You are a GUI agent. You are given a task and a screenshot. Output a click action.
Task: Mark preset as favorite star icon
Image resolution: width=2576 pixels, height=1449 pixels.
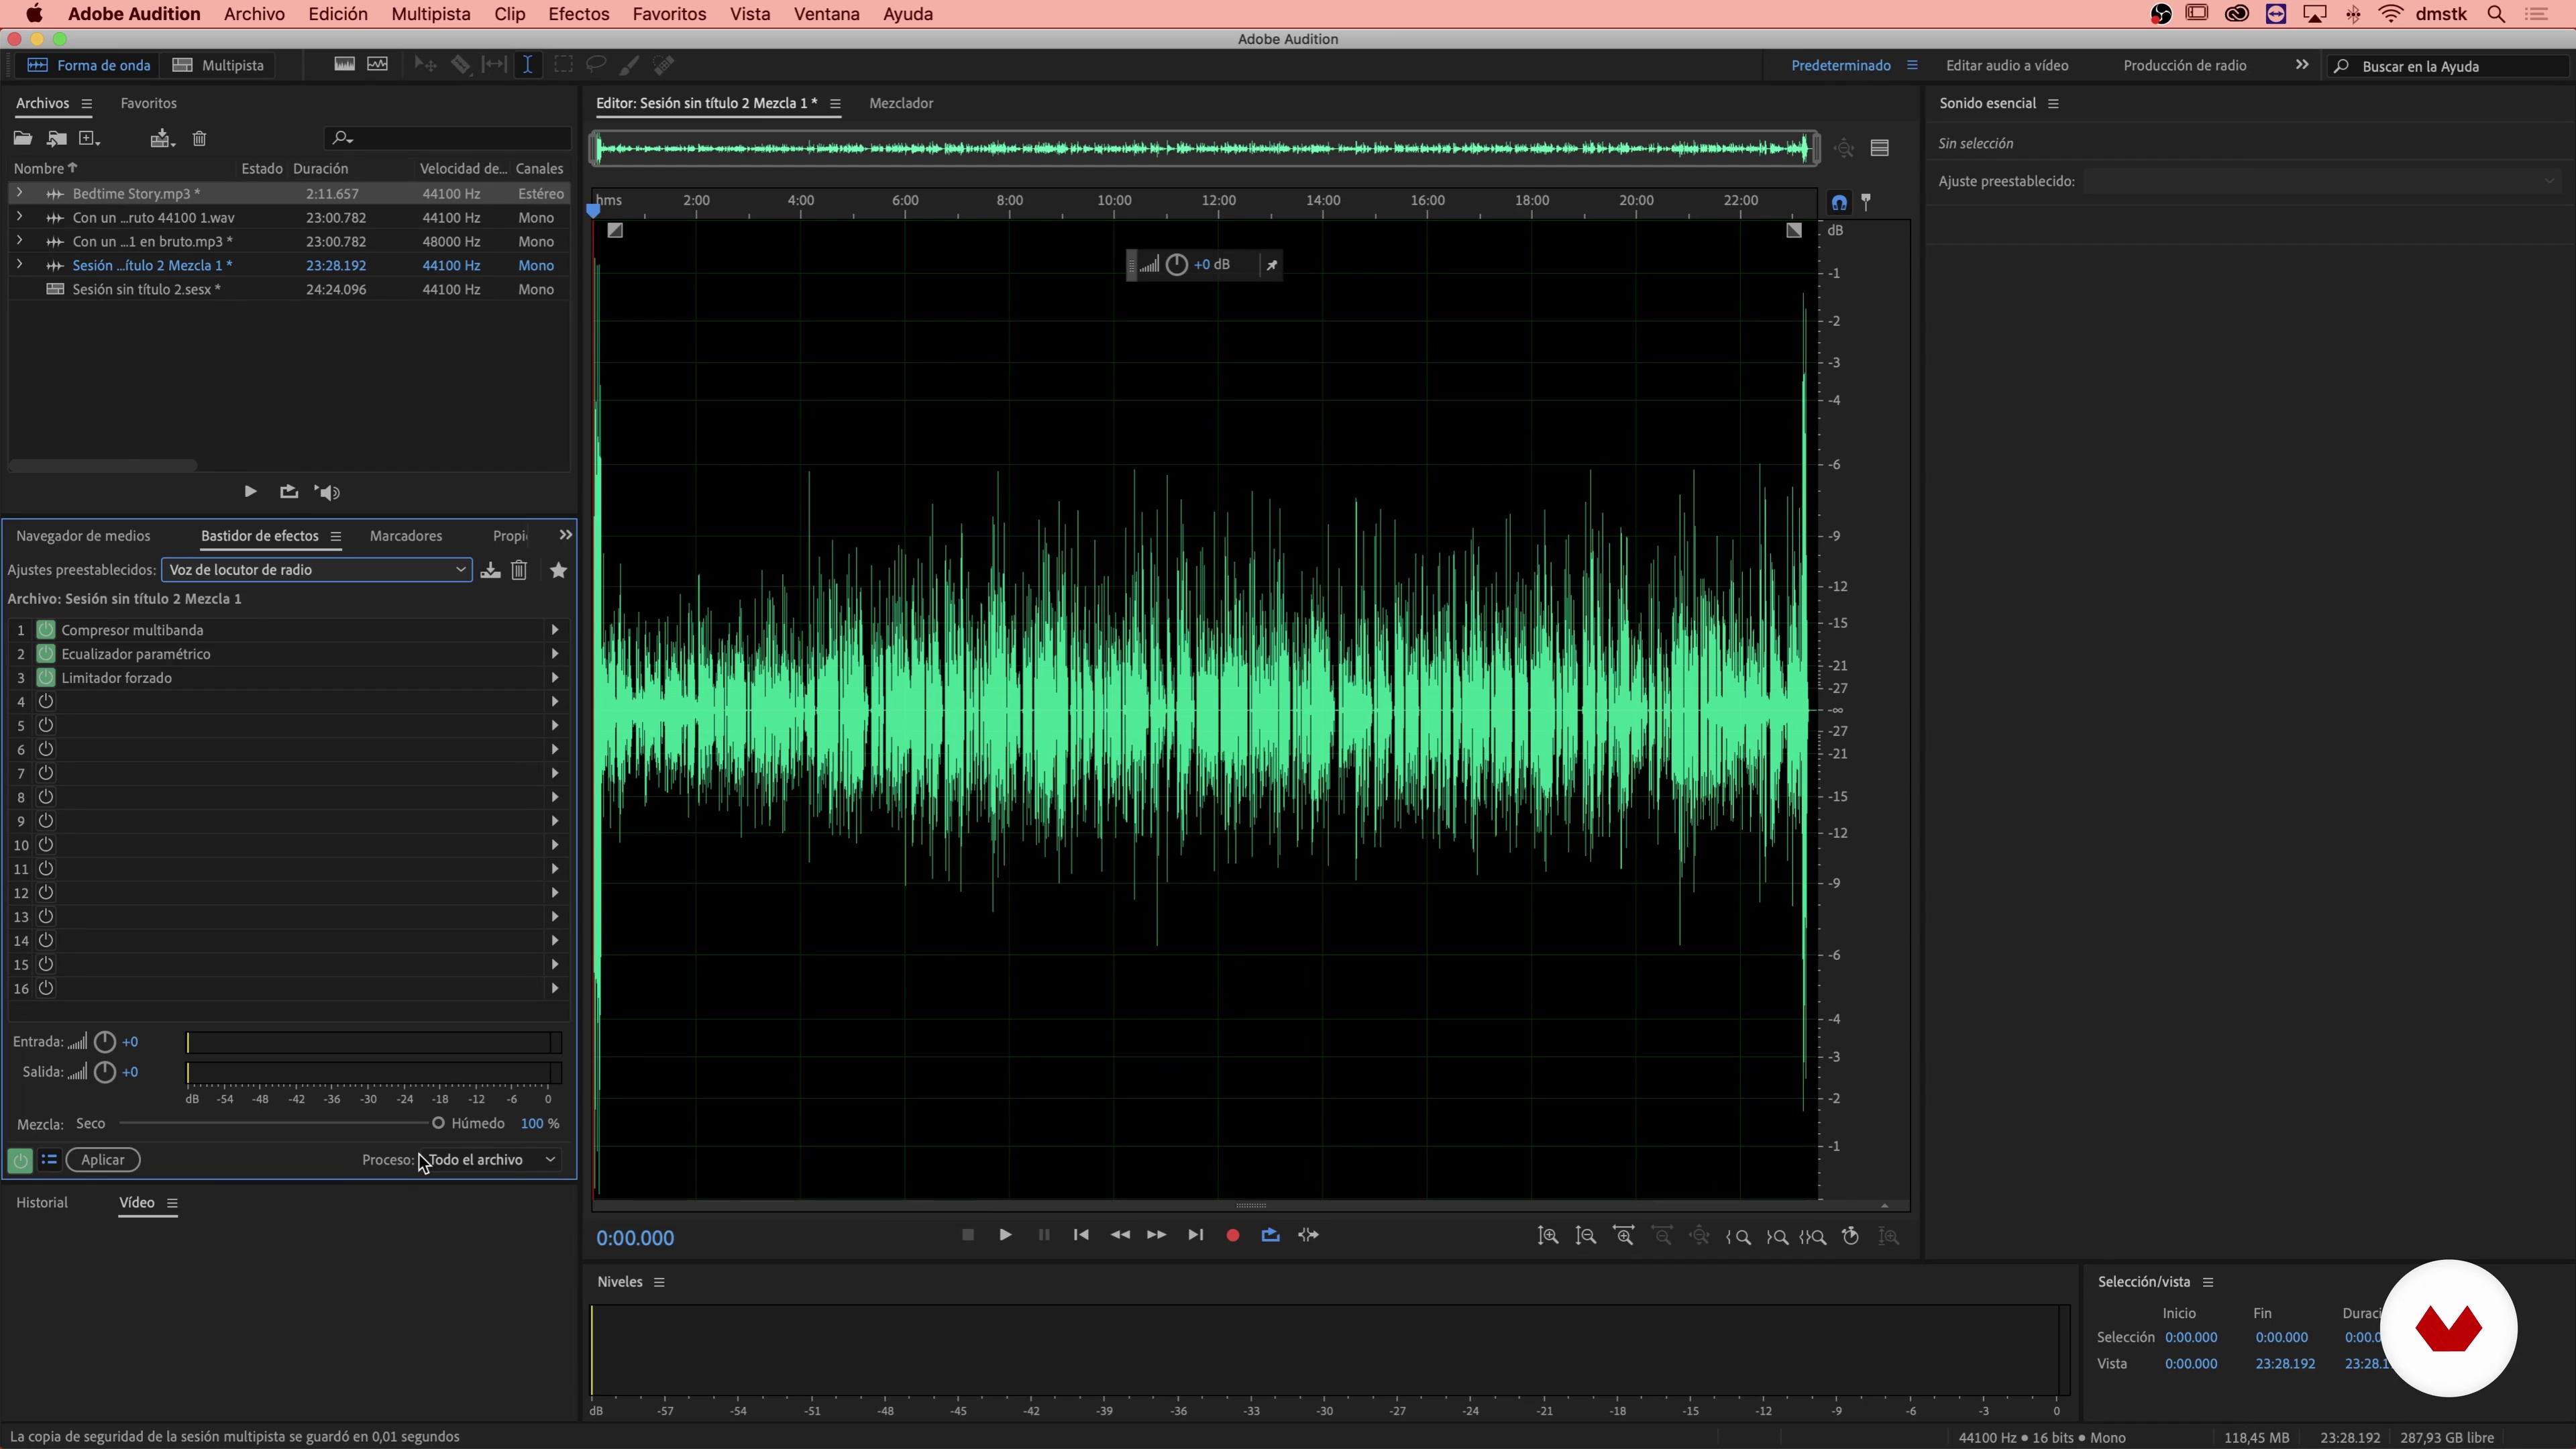click(559, 570)
